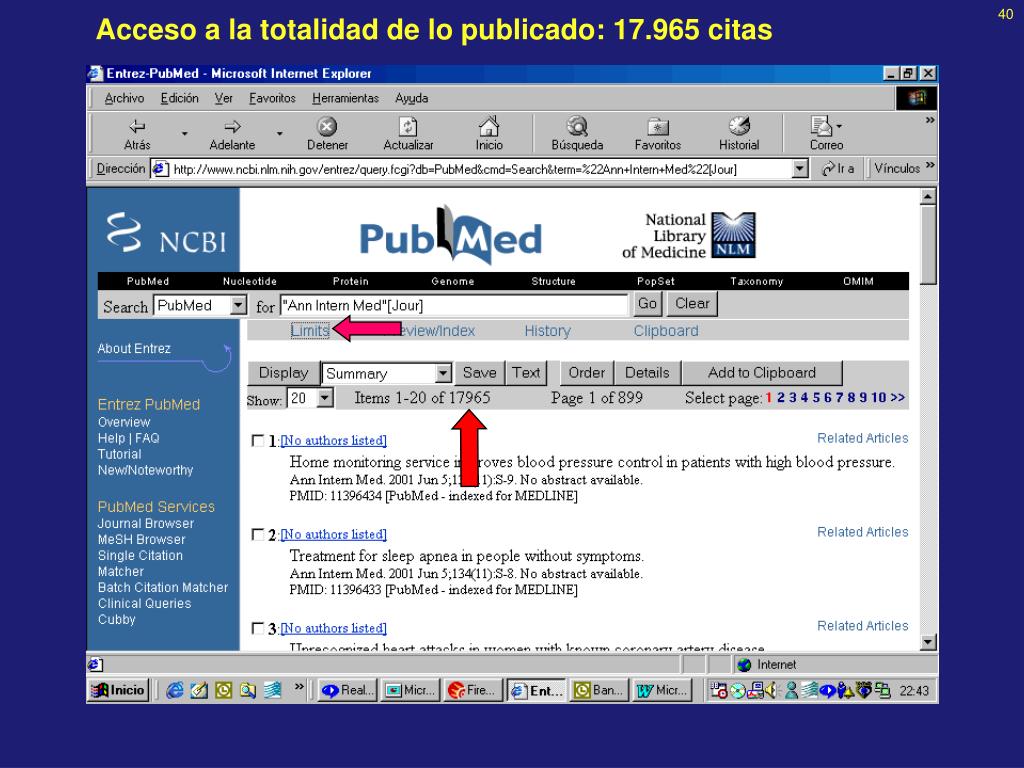The image size is (1024, 768).
Task: Open the Atrás history dropdown arrow
Action: tap(185, 133)
